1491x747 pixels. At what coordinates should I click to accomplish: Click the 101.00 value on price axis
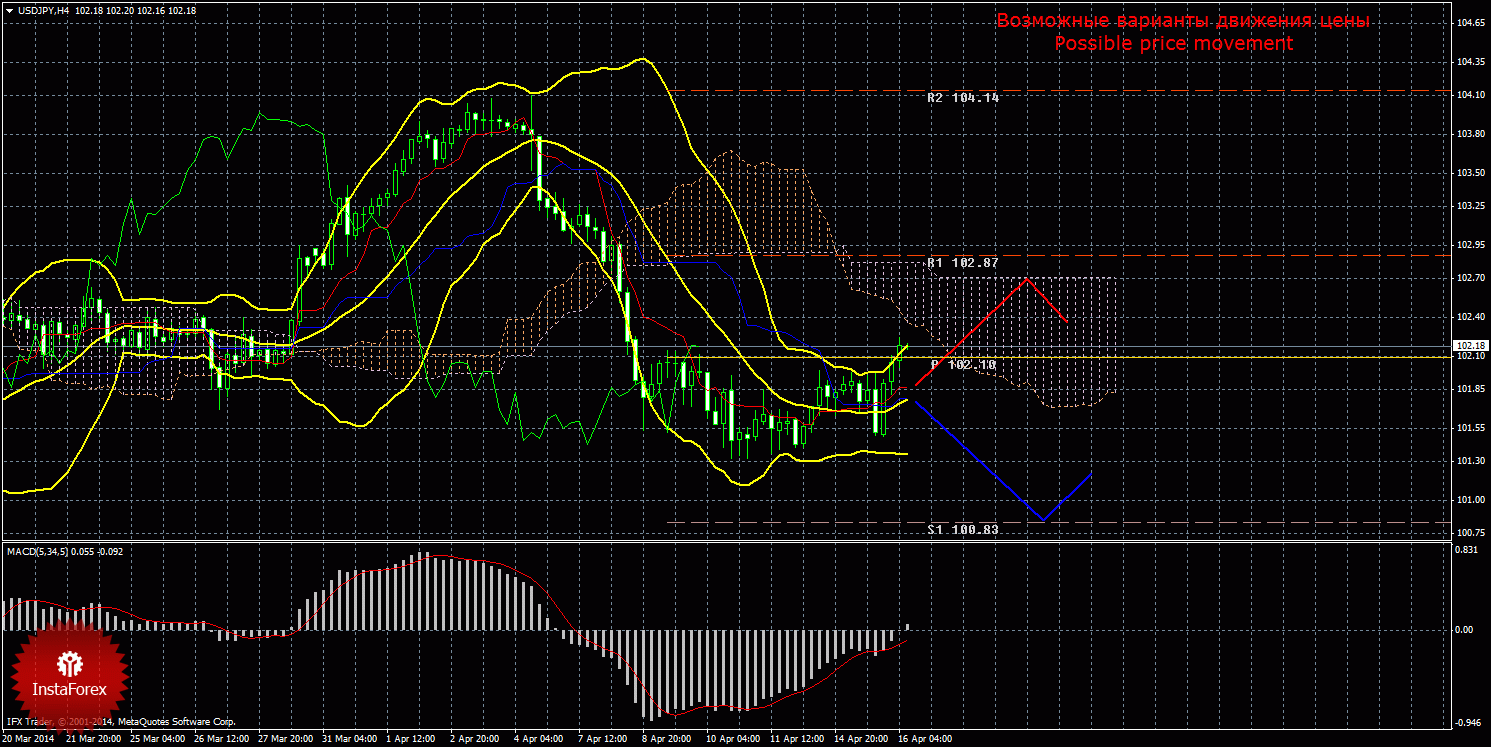[1469, 499]
